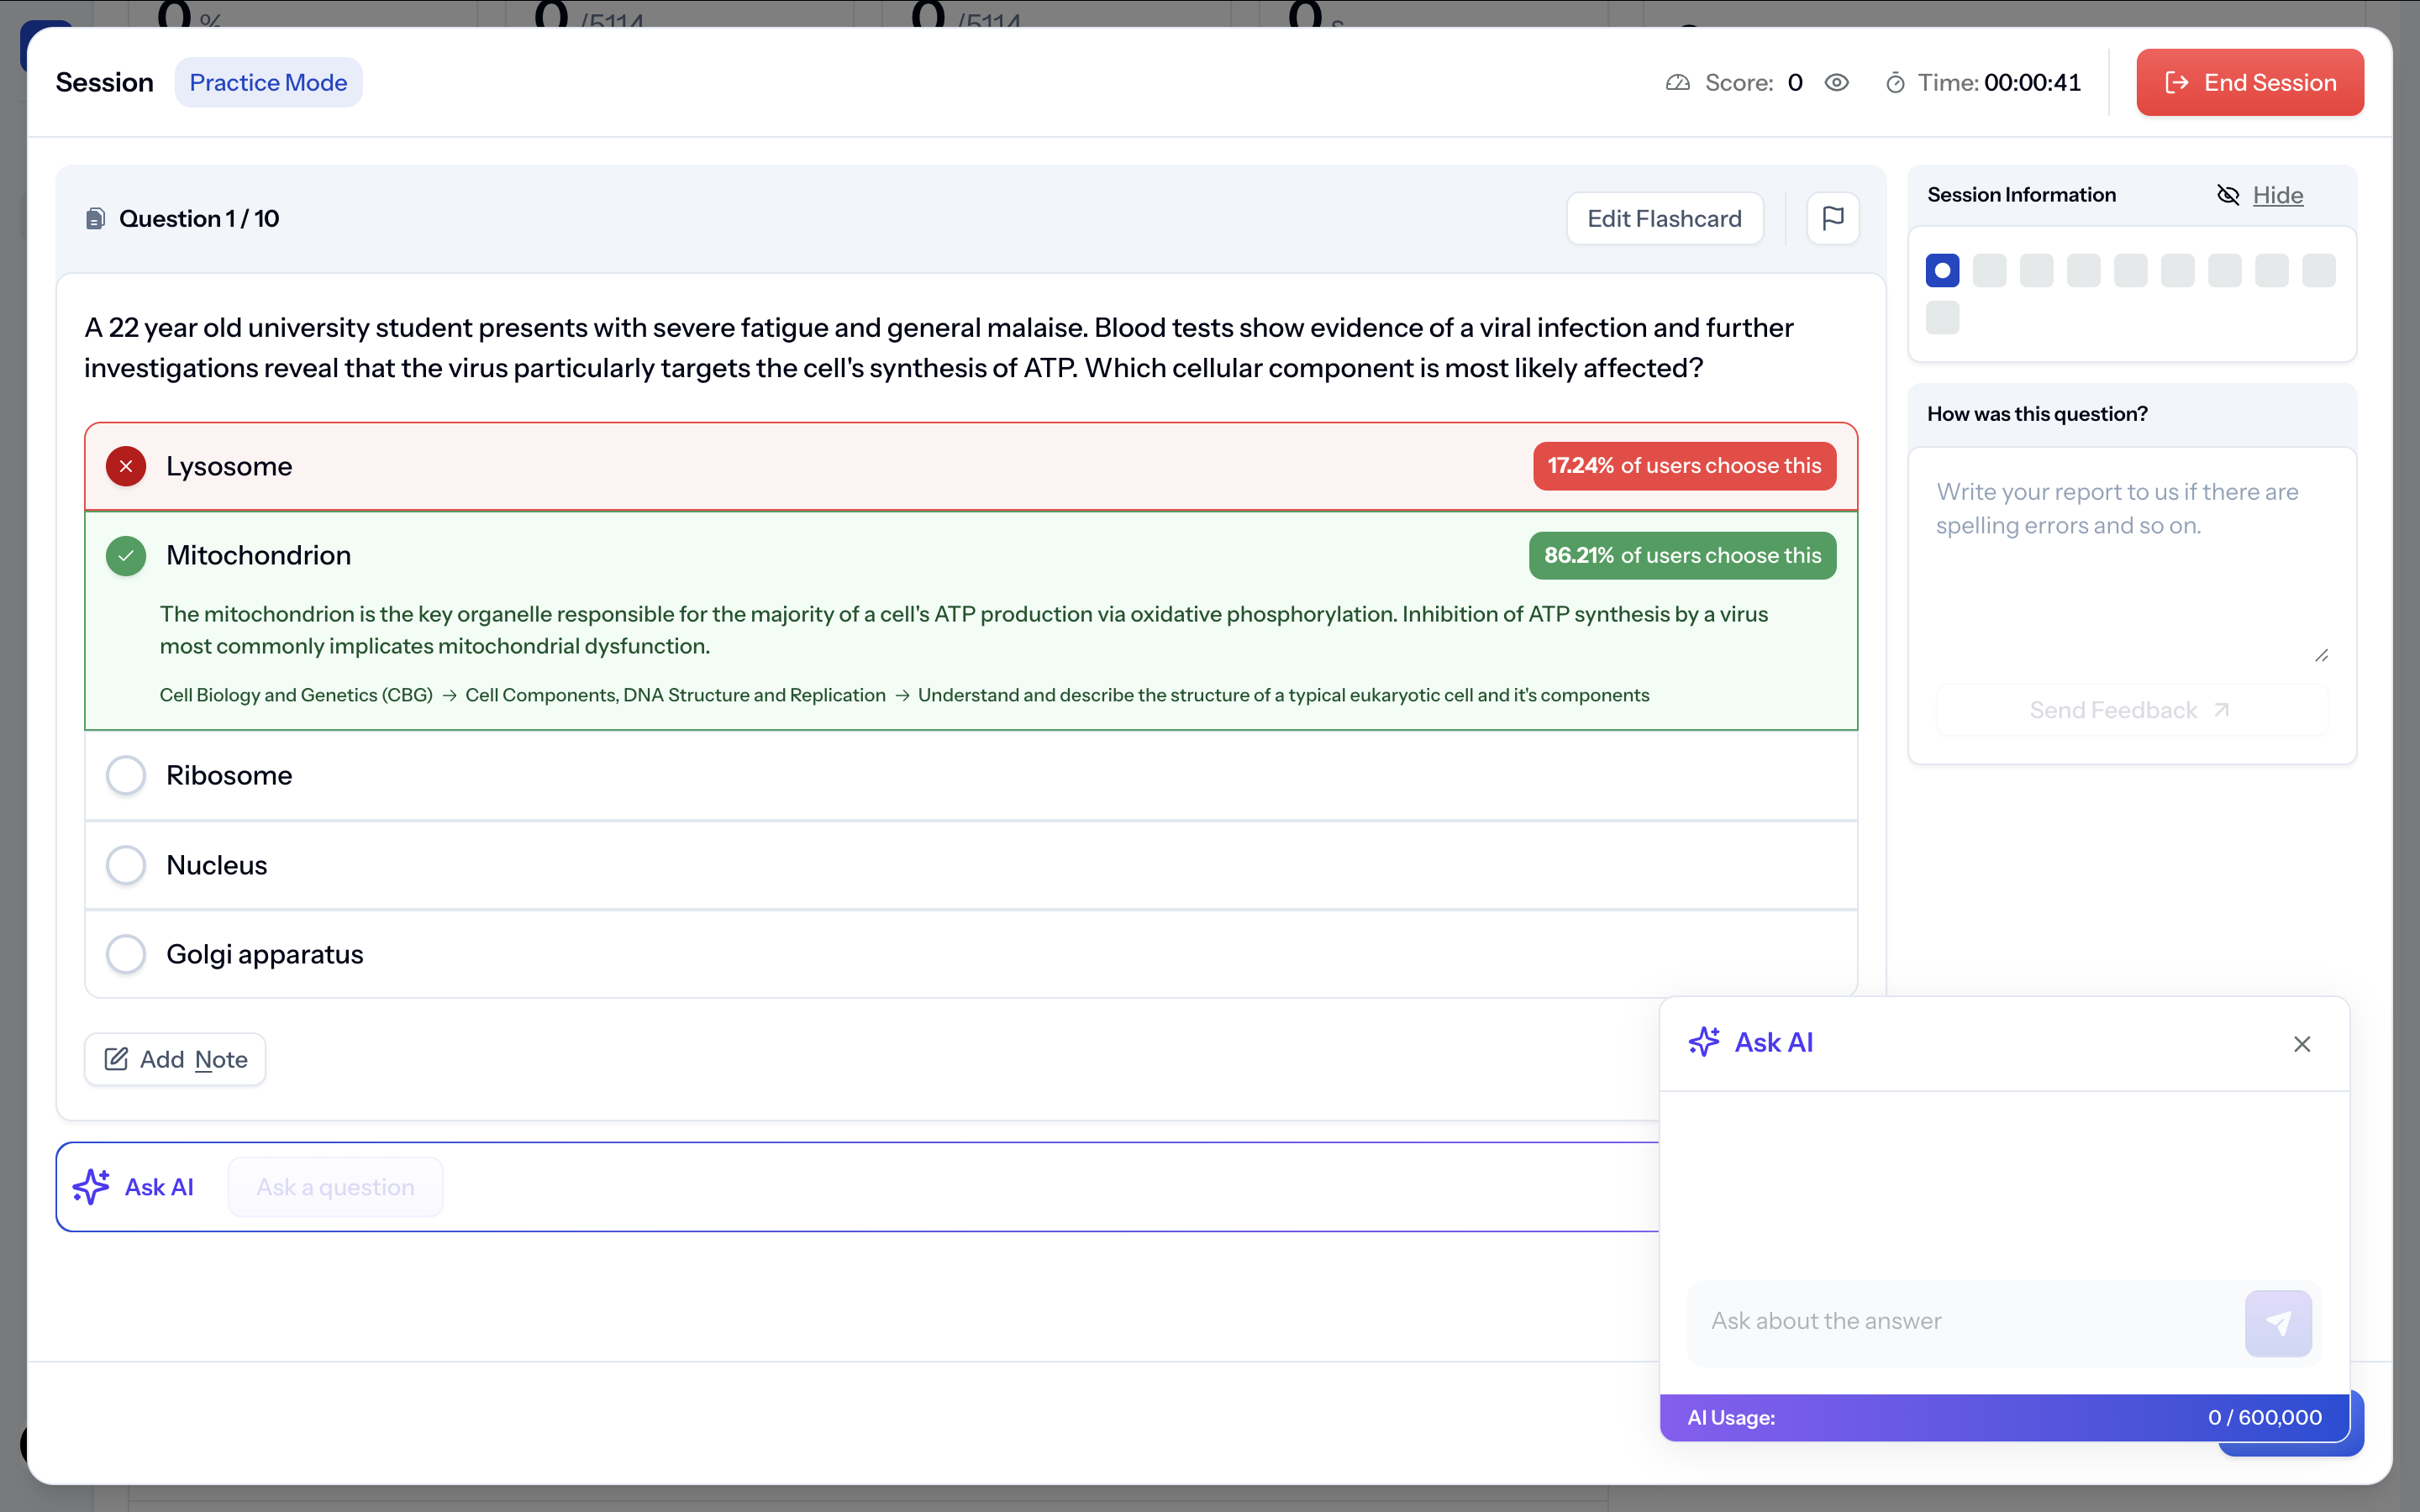Screen dimensions: 2420x1512
Task: Click End Session button
Action: (x=2249, y=83)
